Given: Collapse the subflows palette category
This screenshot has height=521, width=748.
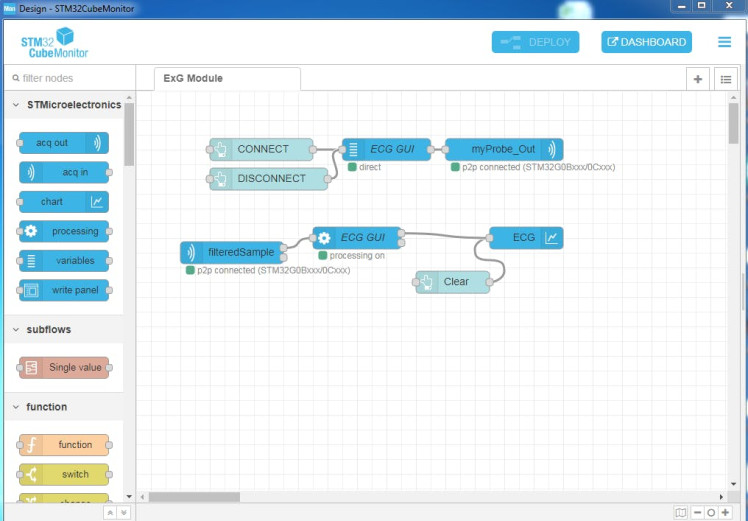Looking at the screenshot, I should click(x=16, y=330).
